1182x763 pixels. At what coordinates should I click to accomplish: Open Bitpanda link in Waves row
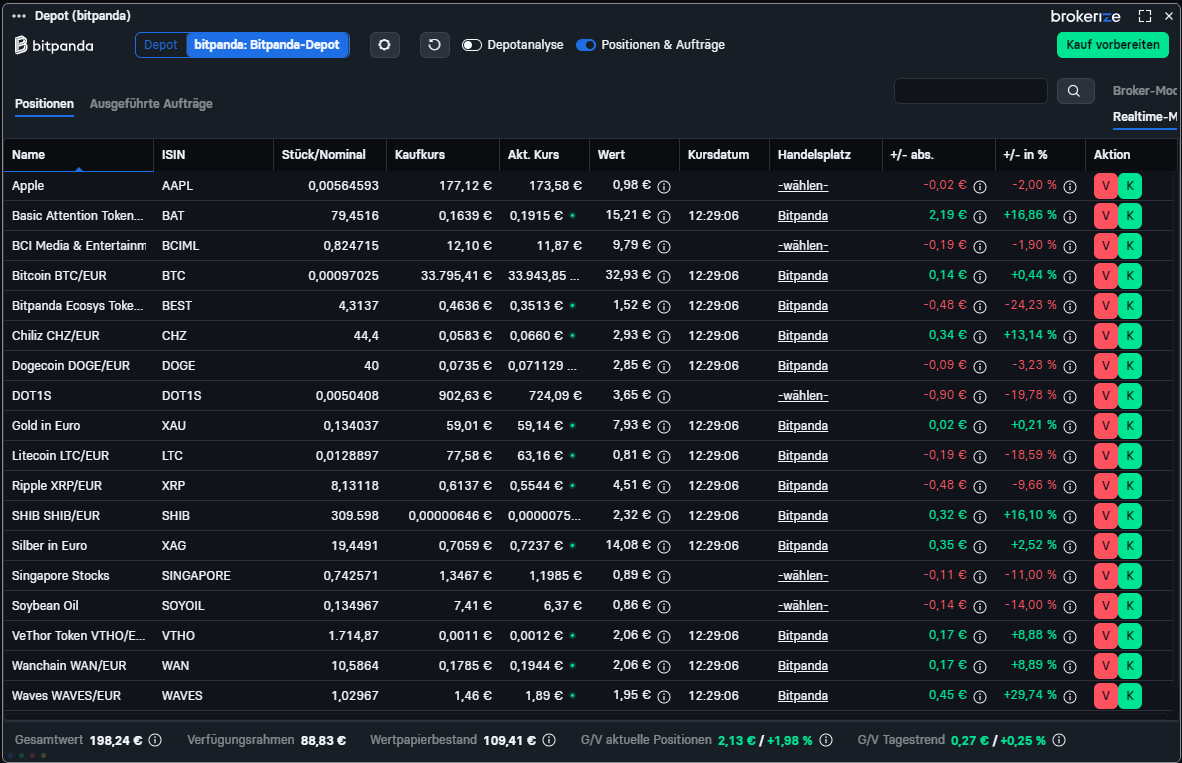(803, 696)
